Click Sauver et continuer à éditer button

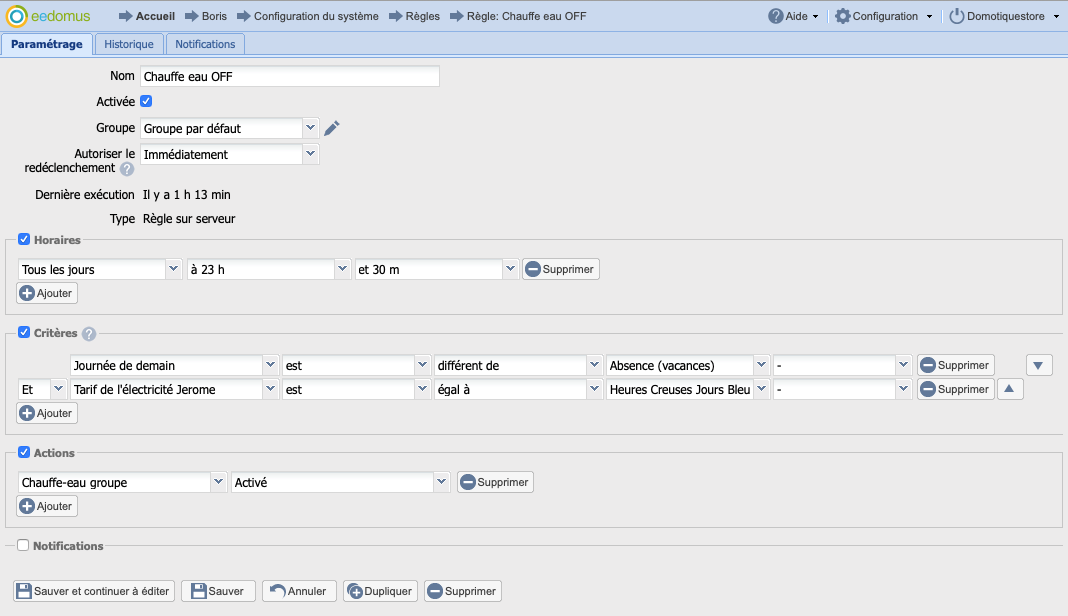click(x=95, y=591)
